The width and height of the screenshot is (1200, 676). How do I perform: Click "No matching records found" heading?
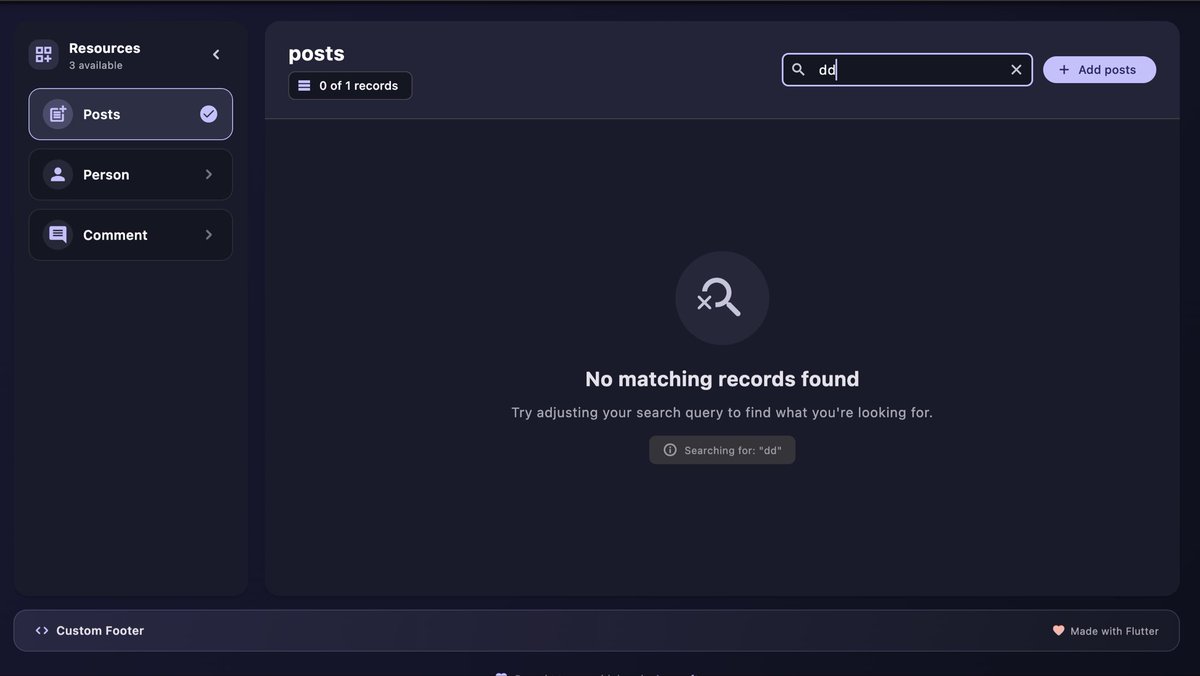tap(722, 379)
